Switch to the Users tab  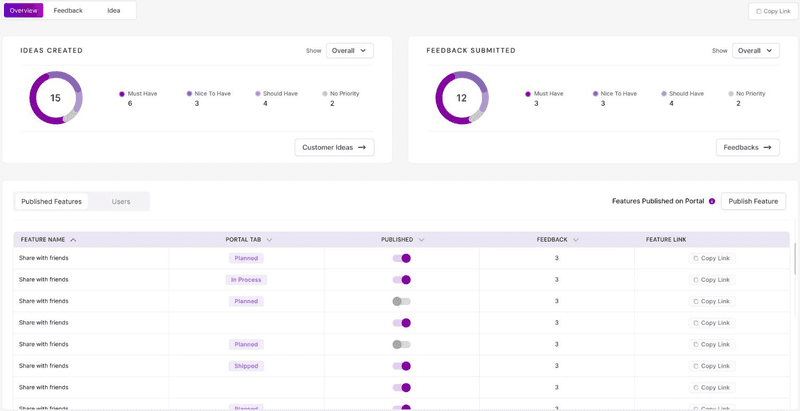(121, 201)
